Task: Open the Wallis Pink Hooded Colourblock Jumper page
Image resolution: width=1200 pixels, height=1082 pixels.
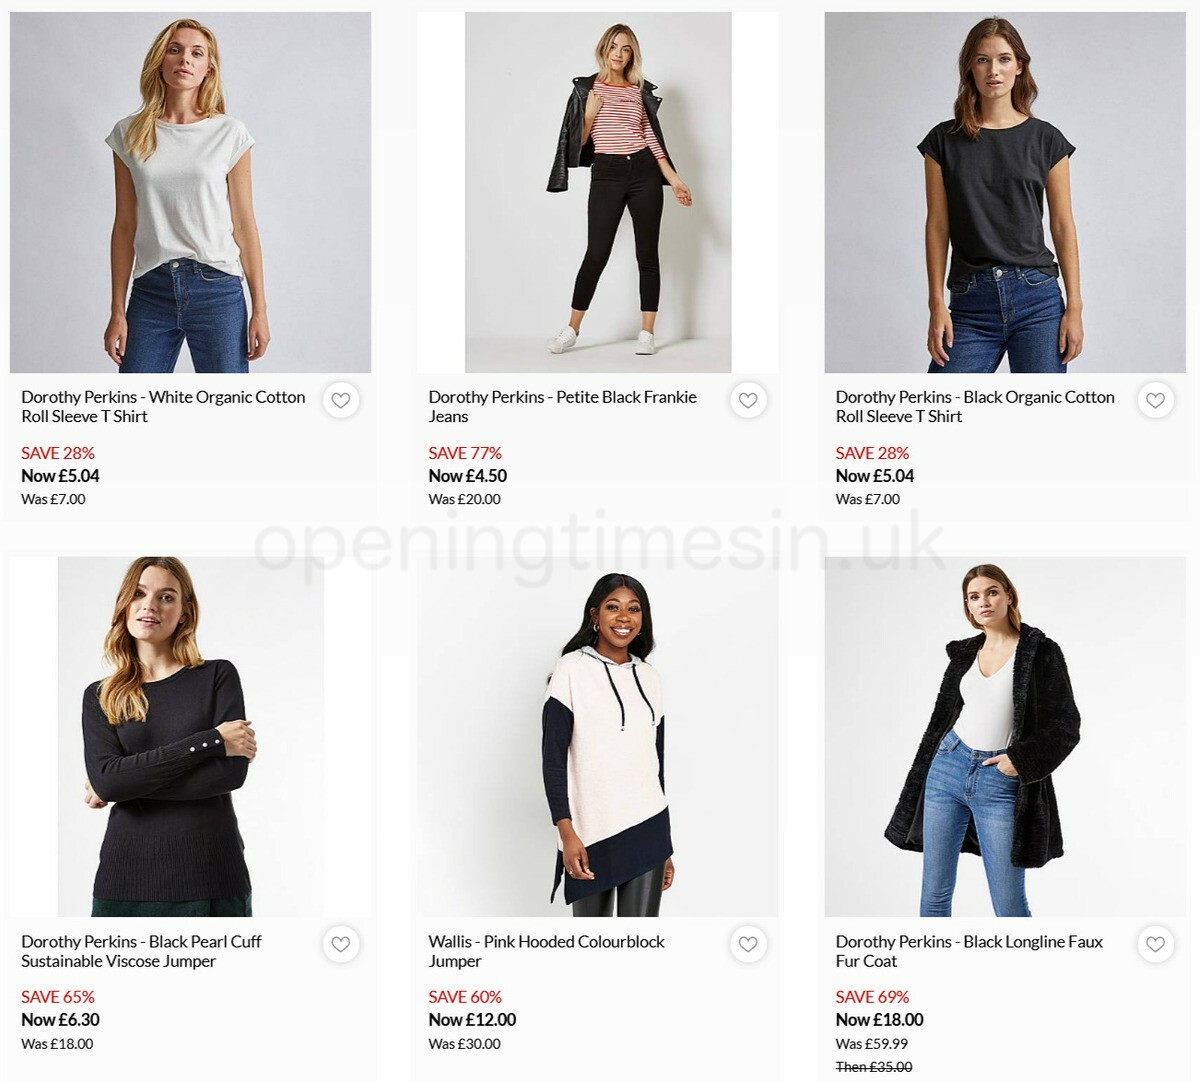Action: click(x=546, y=951)
